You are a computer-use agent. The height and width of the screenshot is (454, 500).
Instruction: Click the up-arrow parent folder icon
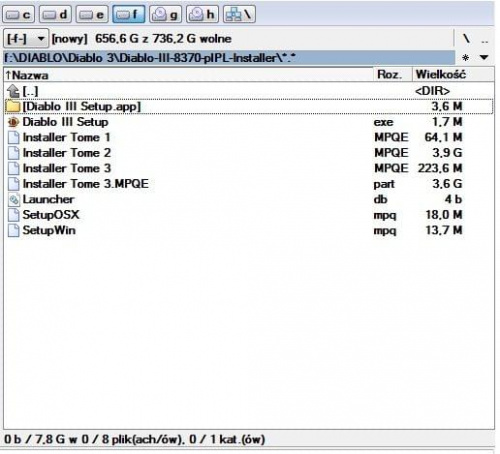pos(13,91)
